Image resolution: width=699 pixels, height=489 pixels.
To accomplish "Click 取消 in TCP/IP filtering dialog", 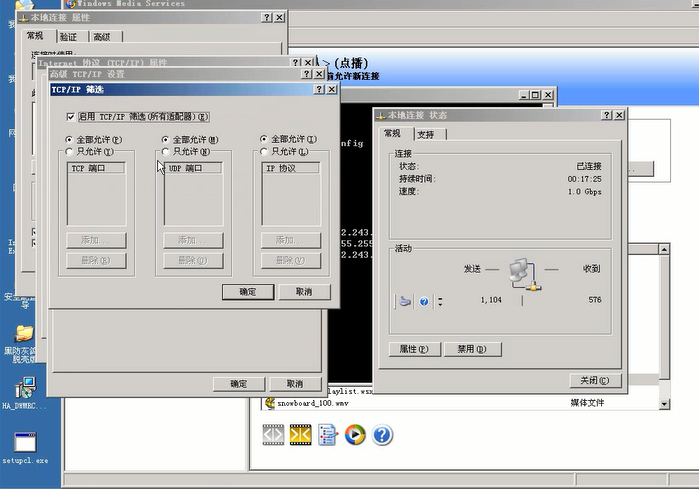I will (304, 292).
